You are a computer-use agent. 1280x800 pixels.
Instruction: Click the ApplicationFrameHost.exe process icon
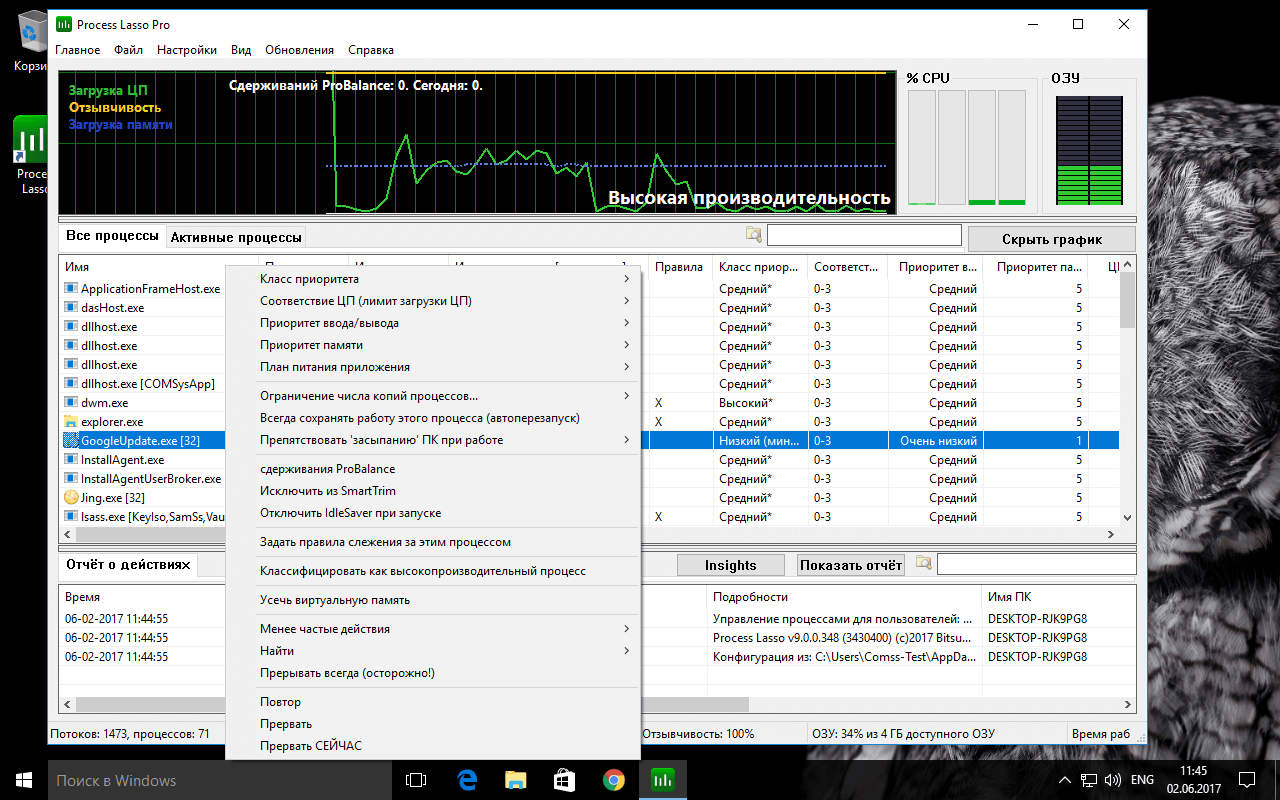click(71, 288)
